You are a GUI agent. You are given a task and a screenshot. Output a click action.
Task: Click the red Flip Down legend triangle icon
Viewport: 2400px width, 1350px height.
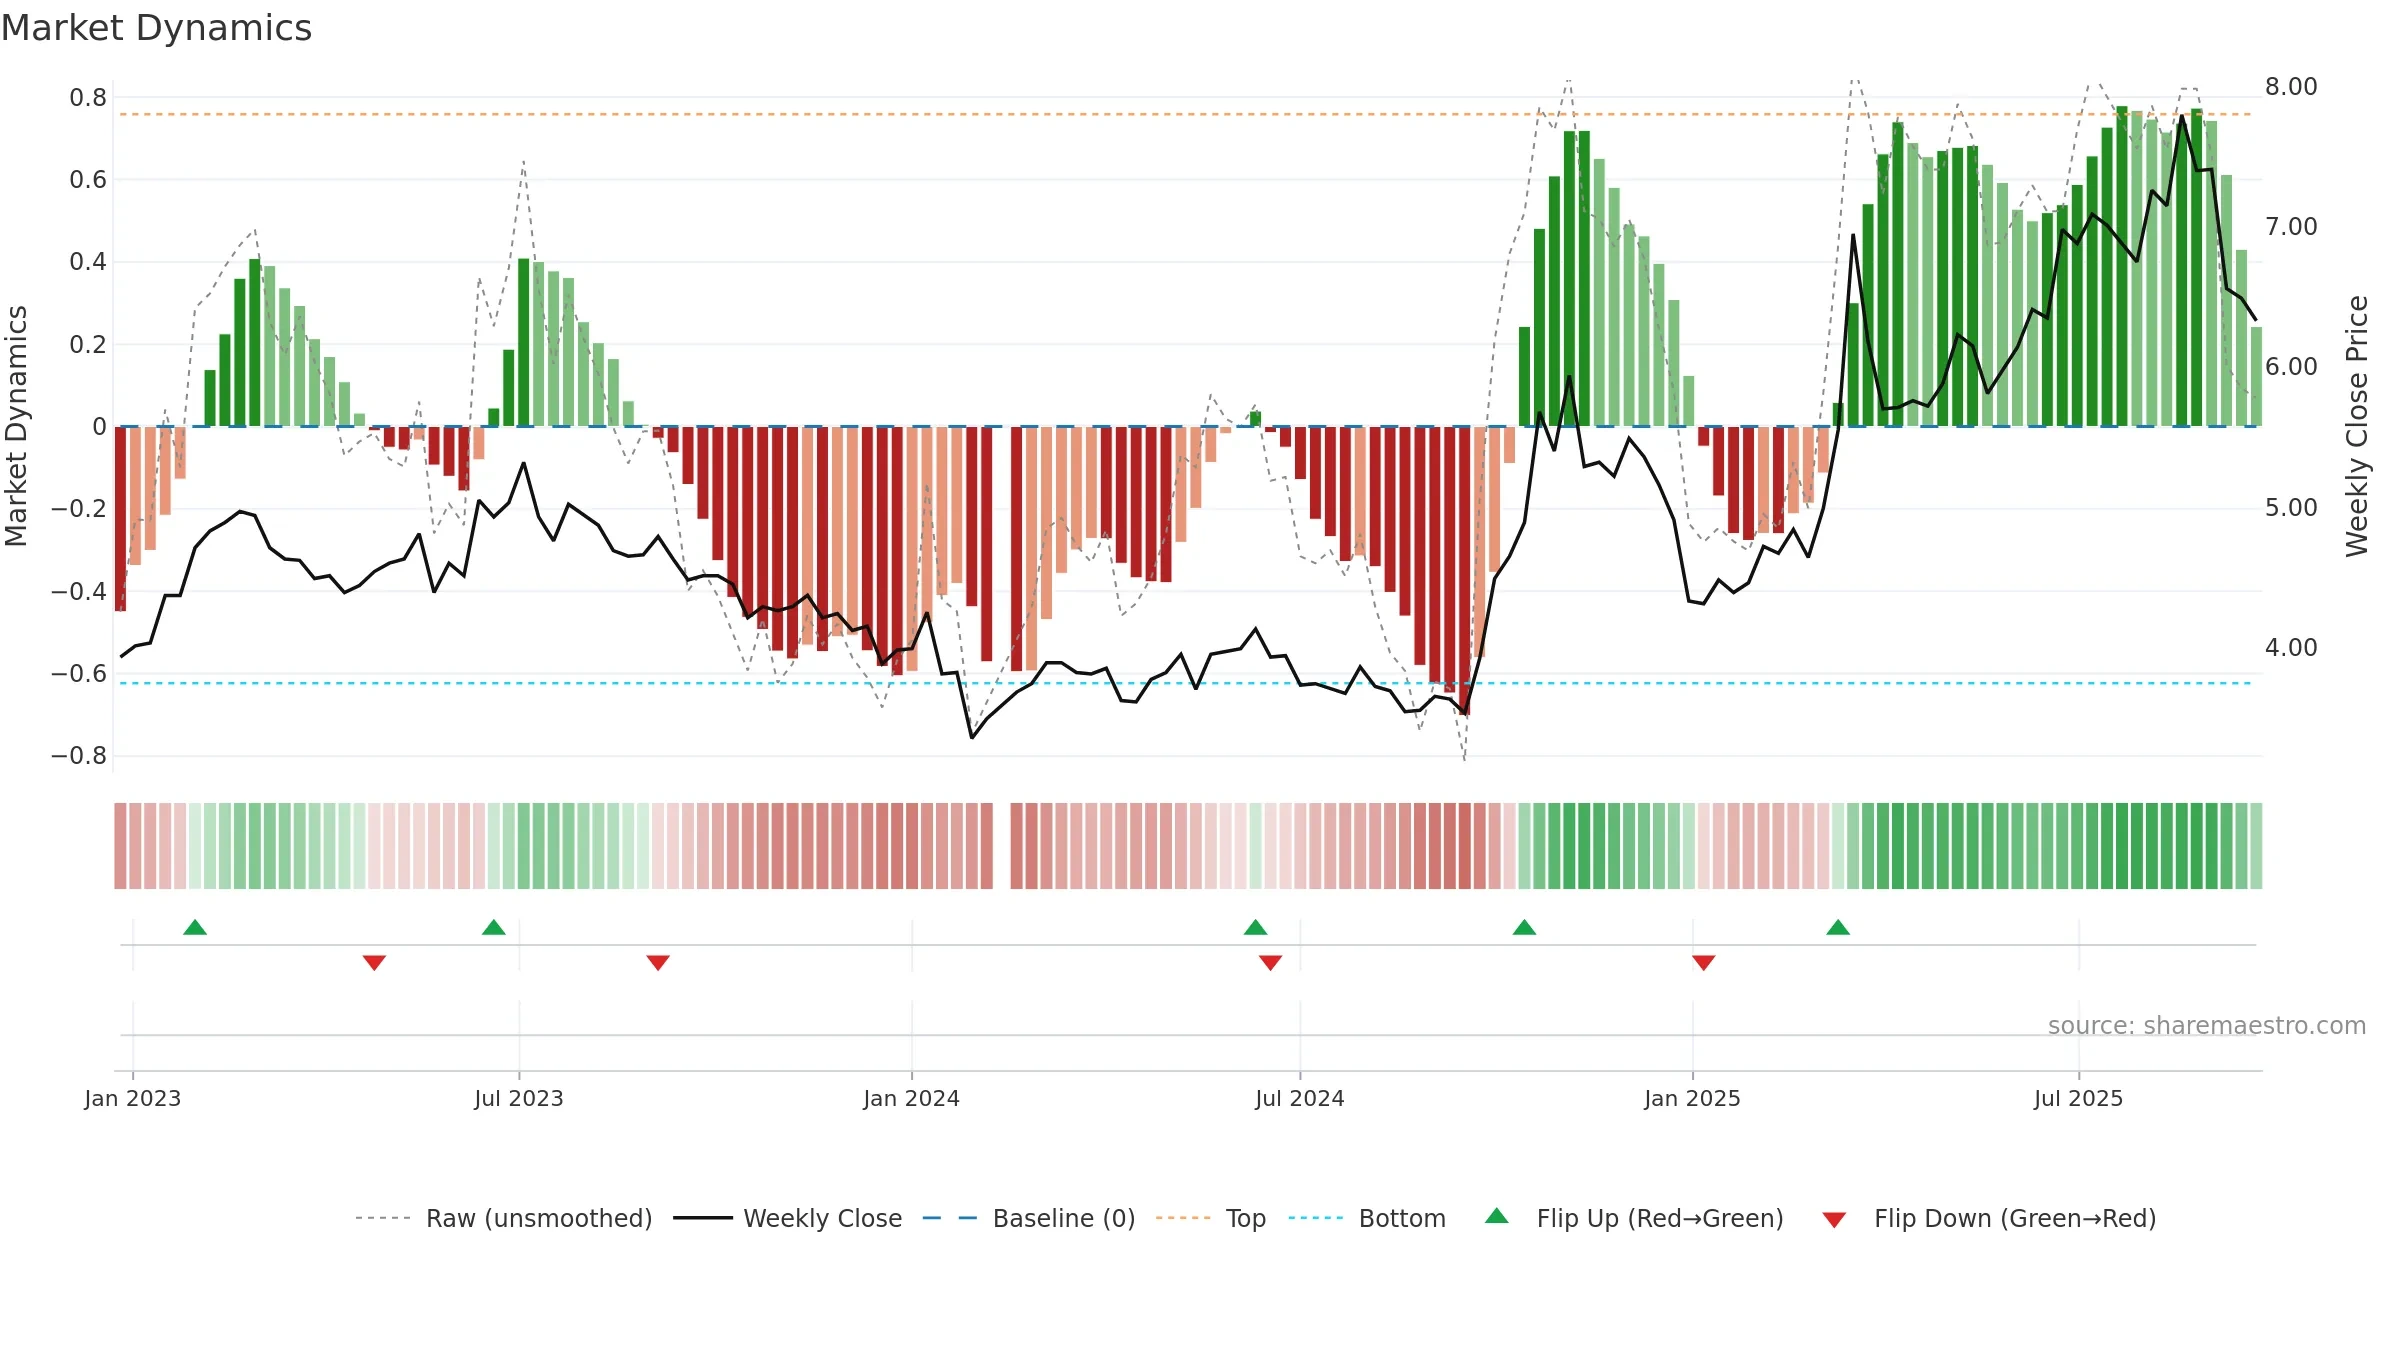[x=1834, y=1220]
